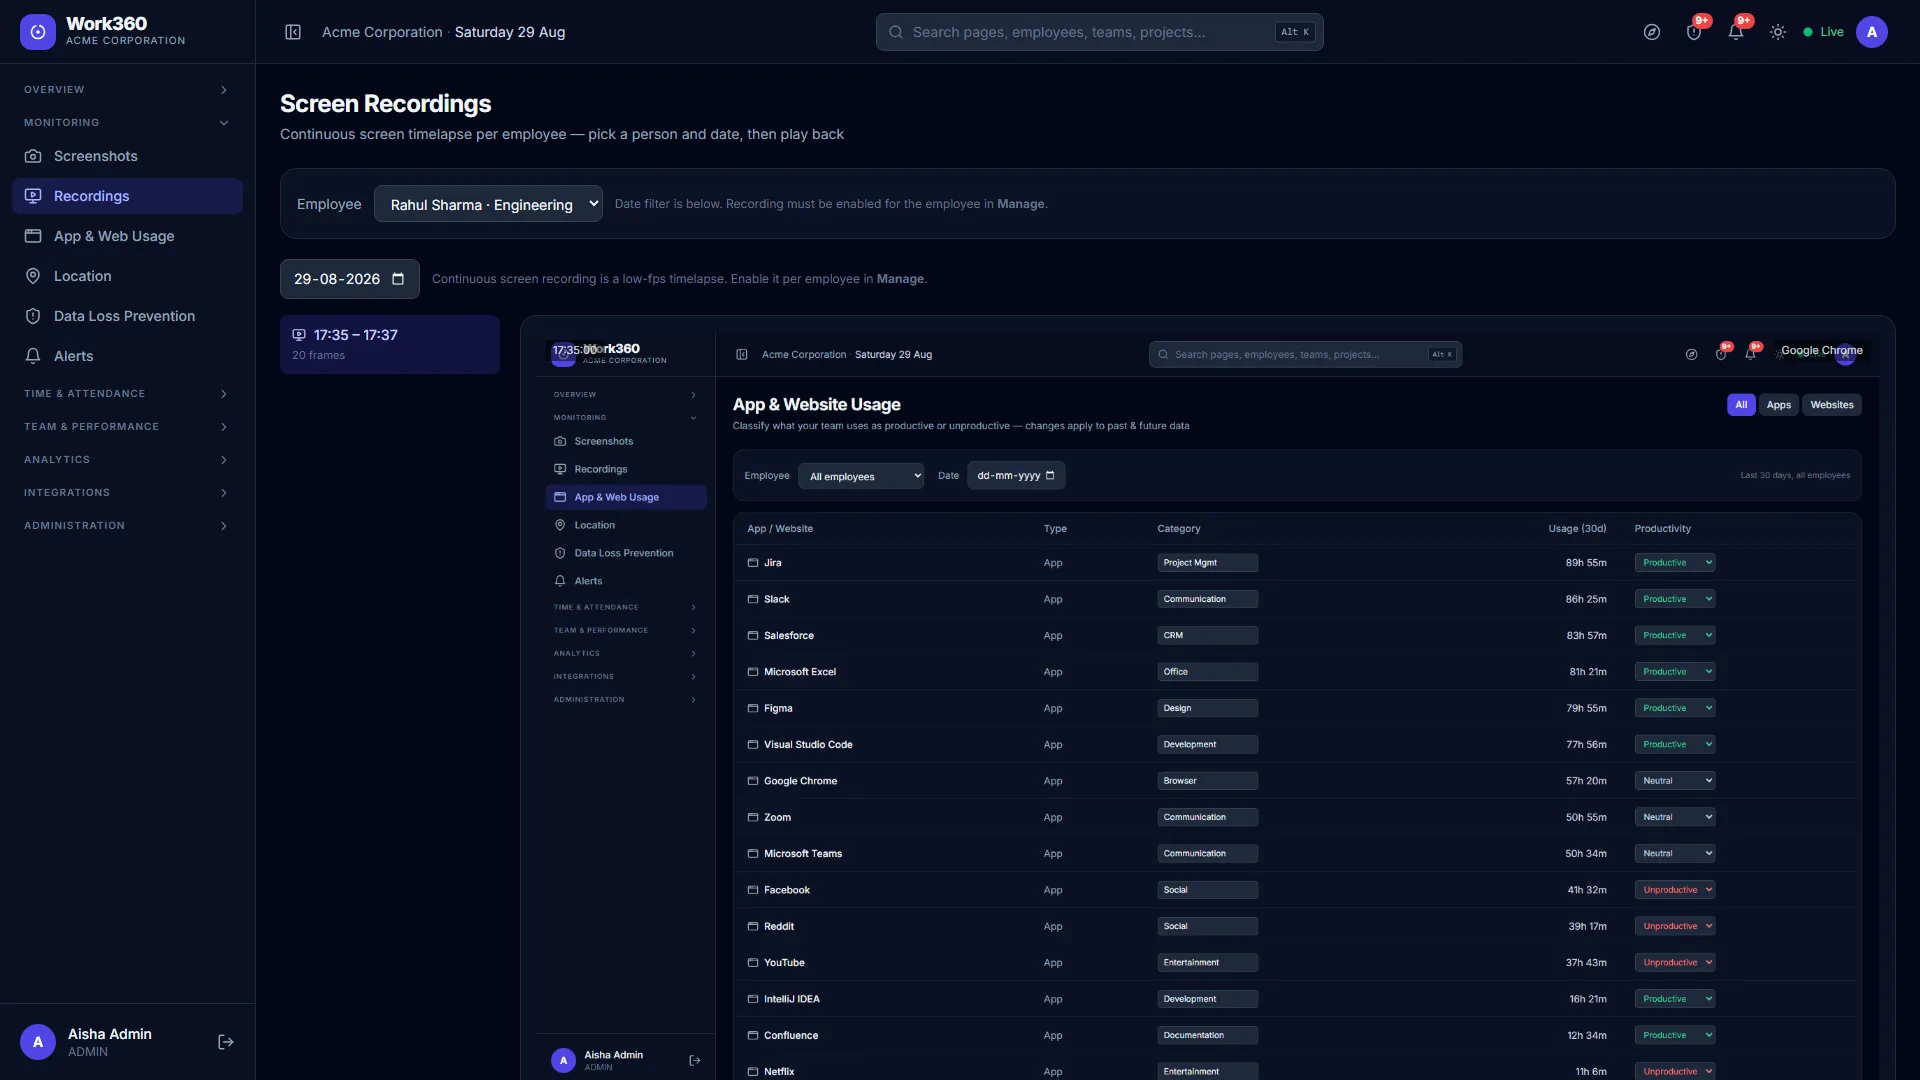Collapse the Monitoring sidebar section

coord(127,123)
